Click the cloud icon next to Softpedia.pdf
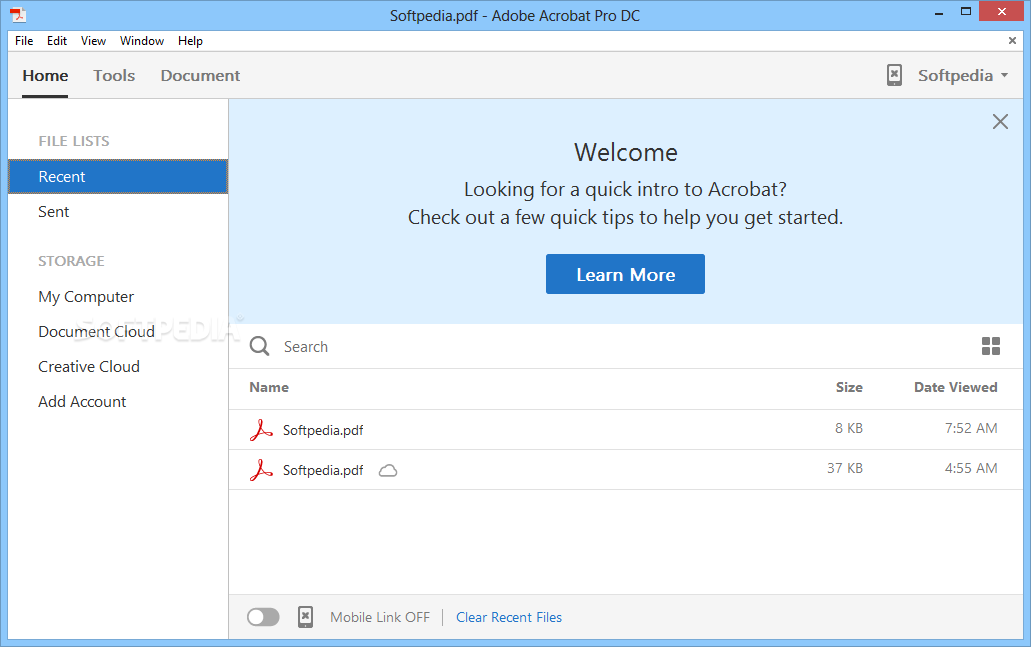The height and width of the screenshot is (647, 1031). point(388,470)
